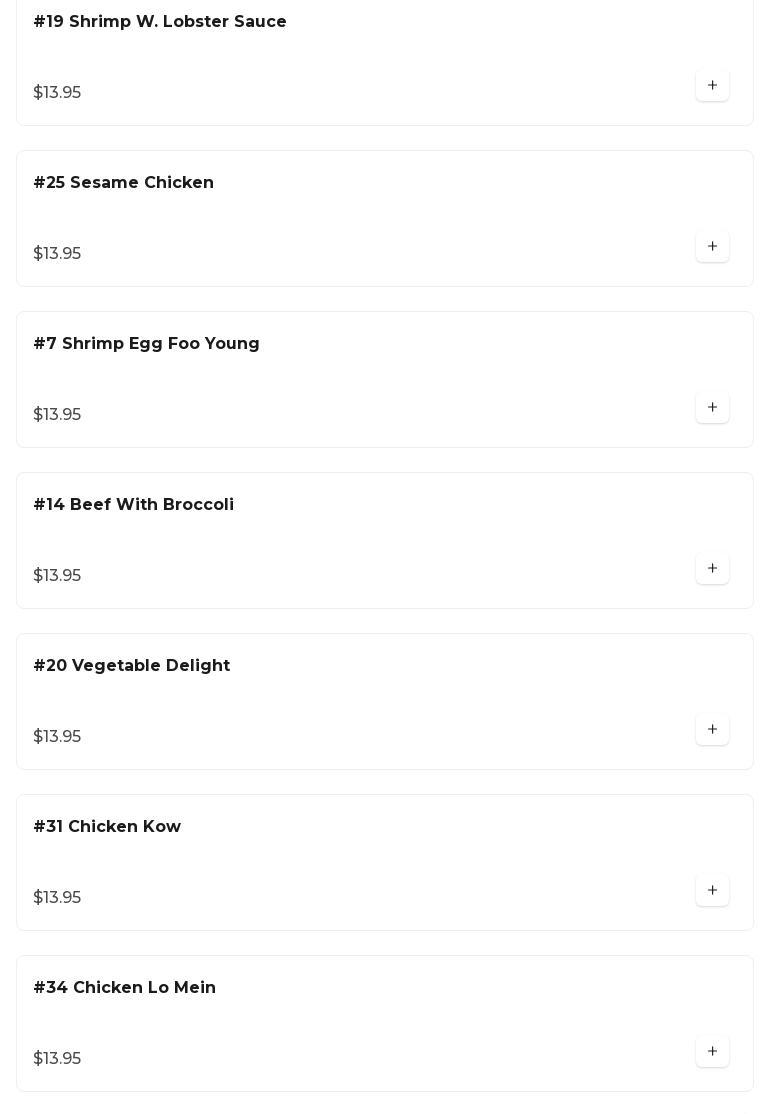Add #19 Shrimp W. Lobster Sauce to cart
770x1114 pixels.
point(712,86)
